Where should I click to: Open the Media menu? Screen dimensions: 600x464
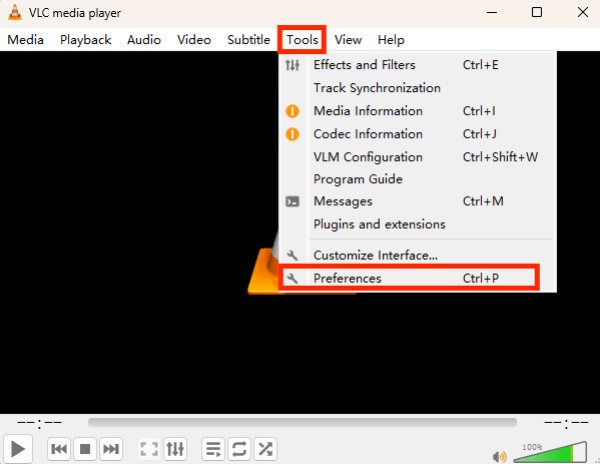pyautogui.click(x=25, y=40)
